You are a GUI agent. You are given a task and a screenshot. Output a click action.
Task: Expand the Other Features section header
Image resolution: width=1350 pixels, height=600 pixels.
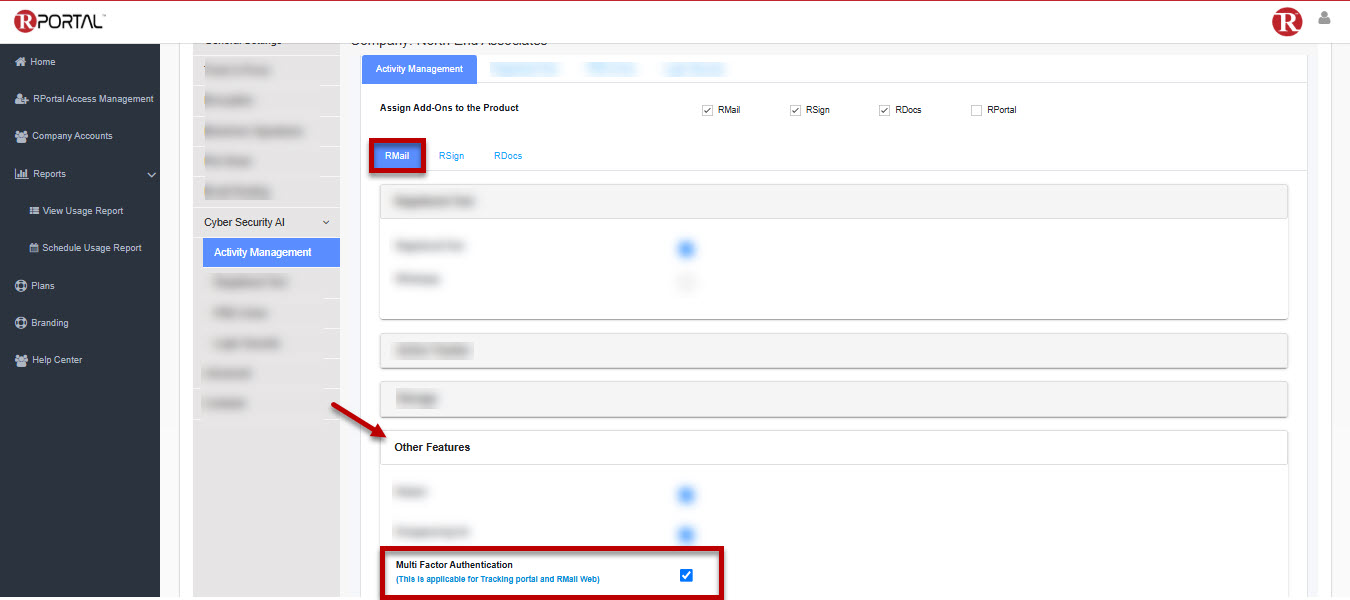click(833, 447)
